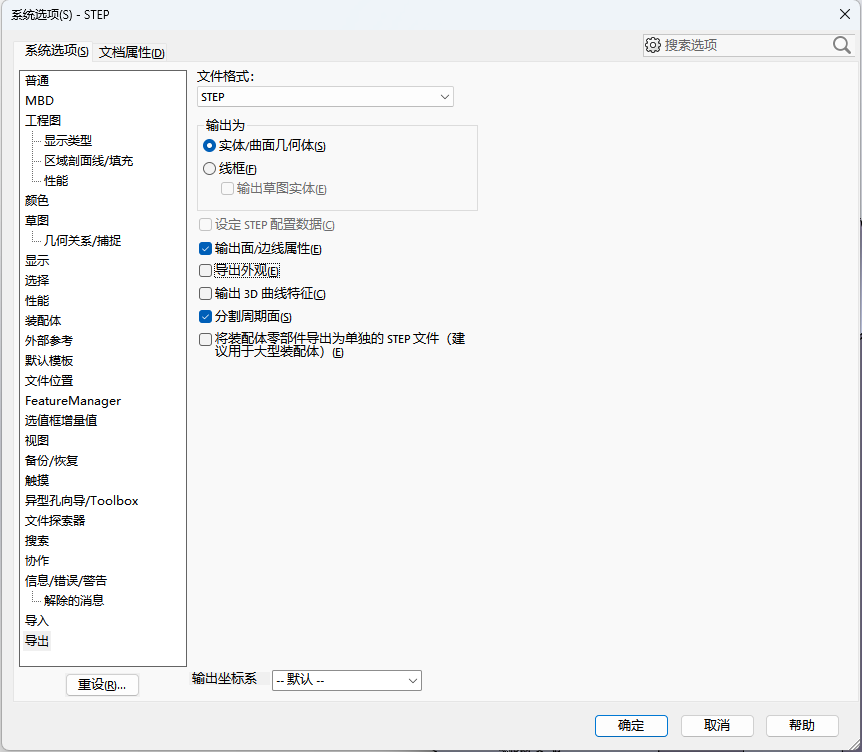
Task: Switch to 文档属性 tab
Action: tap(131, 52)
